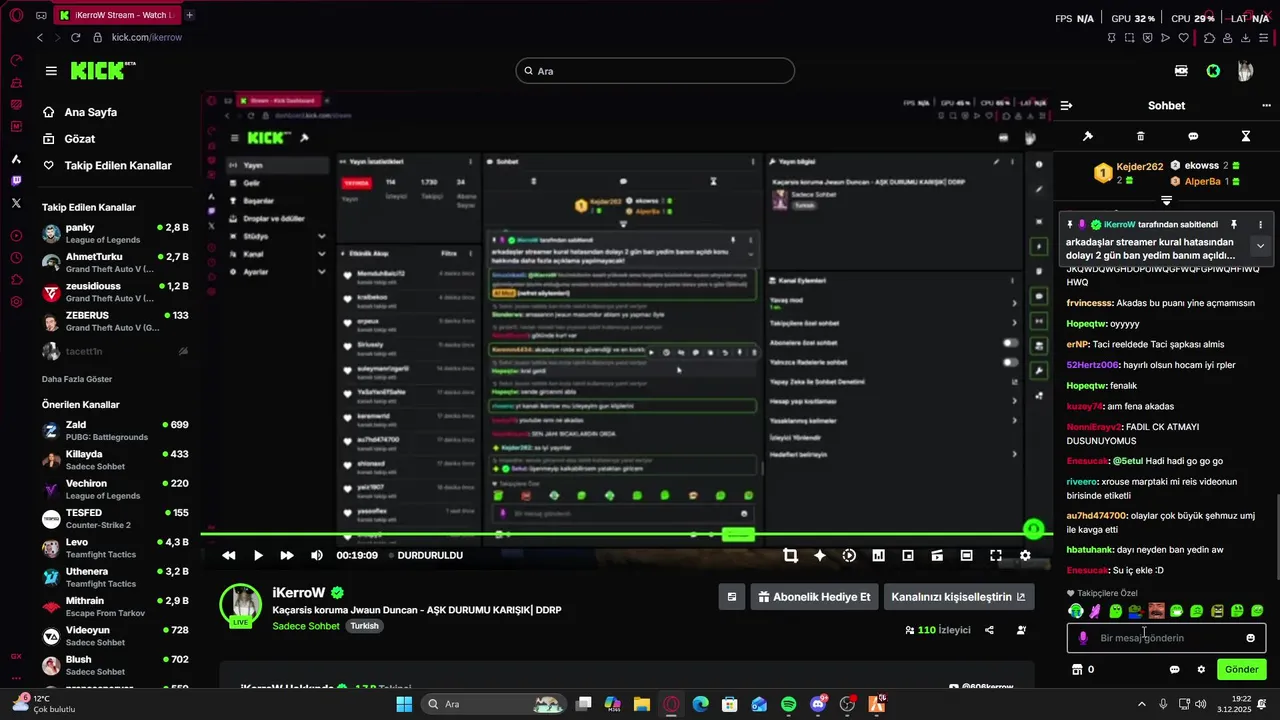Open recommended channel Killayda

point(115,460)
